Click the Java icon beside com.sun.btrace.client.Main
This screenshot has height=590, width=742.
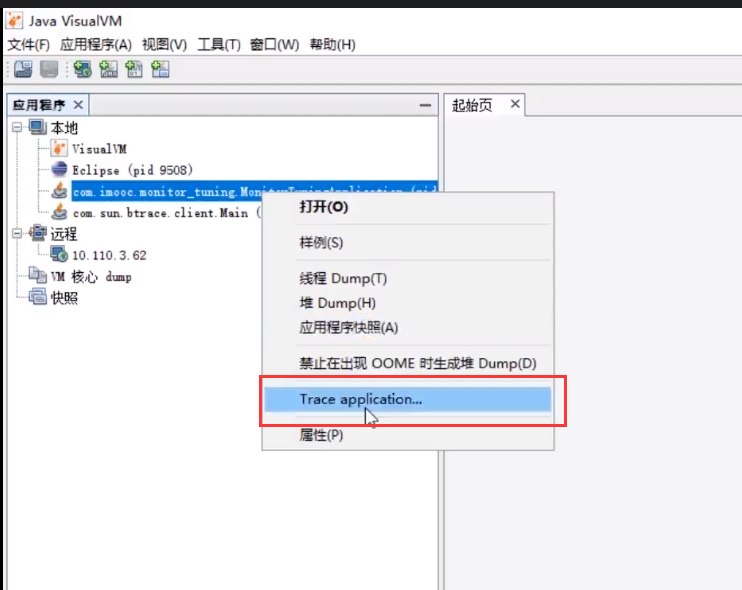(x=59, y=212)
